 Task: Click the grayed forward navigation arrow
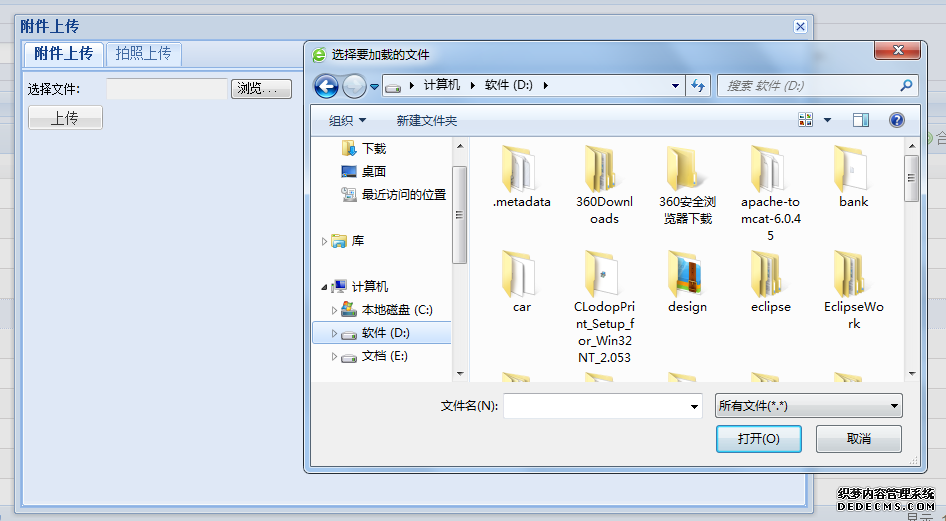(x=354, y=87)
